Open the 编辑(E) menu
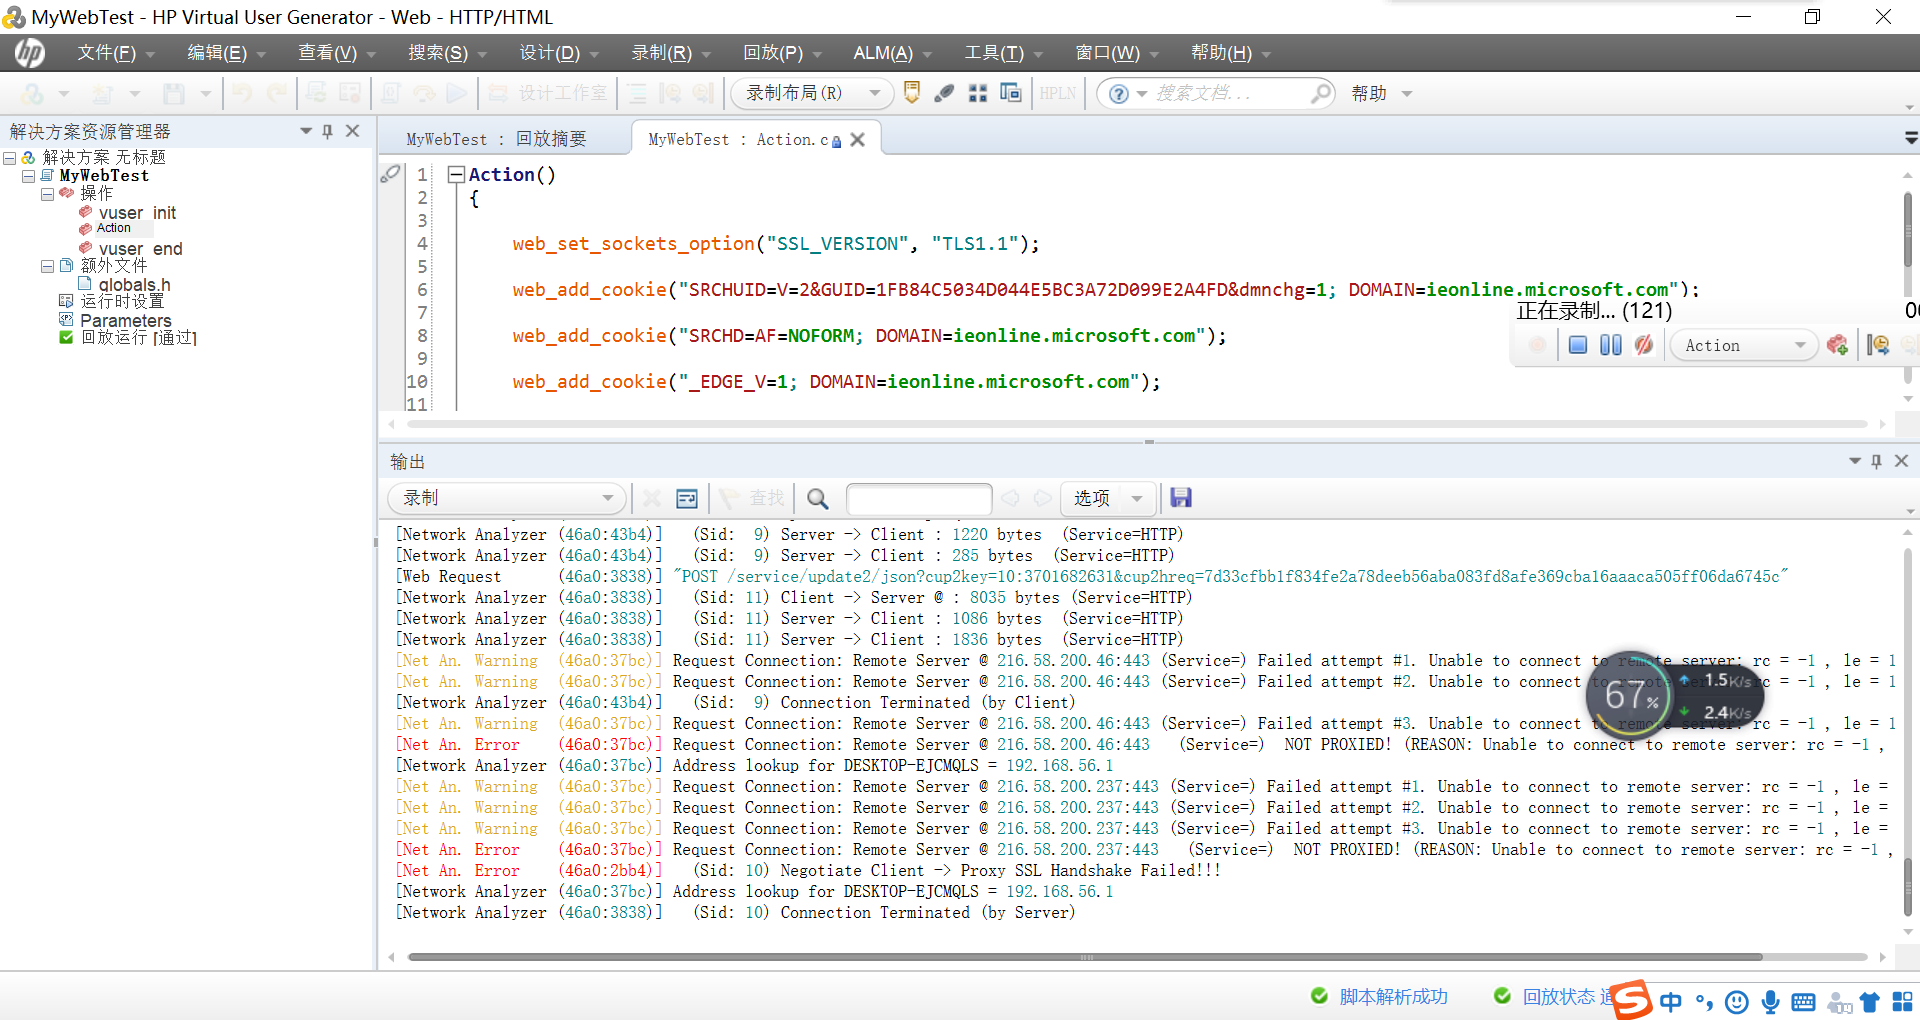This screenshot has height=1020, width=1920. [x=226, y=53]
